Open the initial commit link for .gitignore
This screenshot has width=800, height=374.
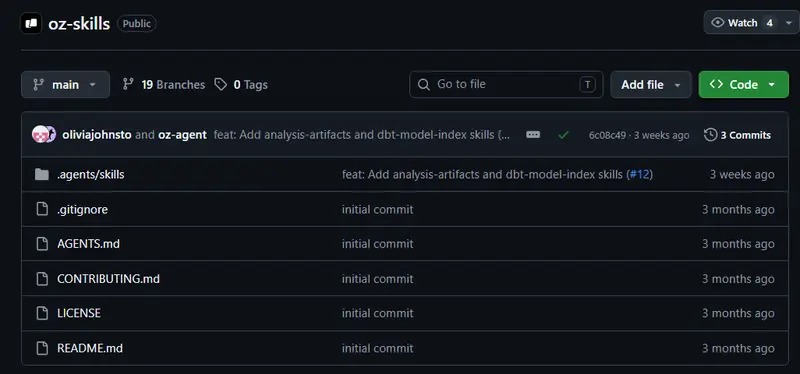[378, 210]
